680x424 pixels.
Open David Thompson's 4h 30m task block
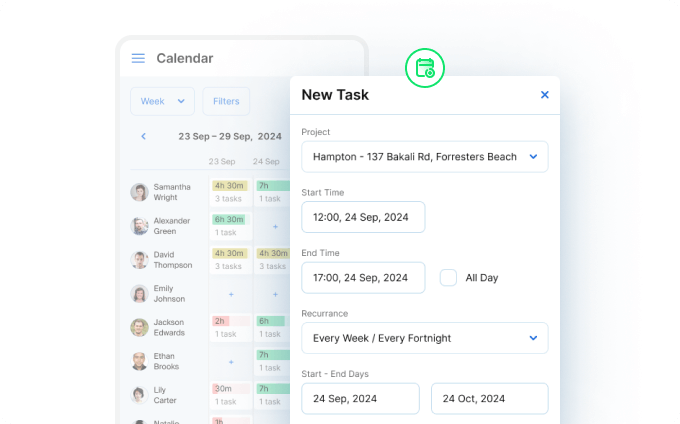coord(229,254)
